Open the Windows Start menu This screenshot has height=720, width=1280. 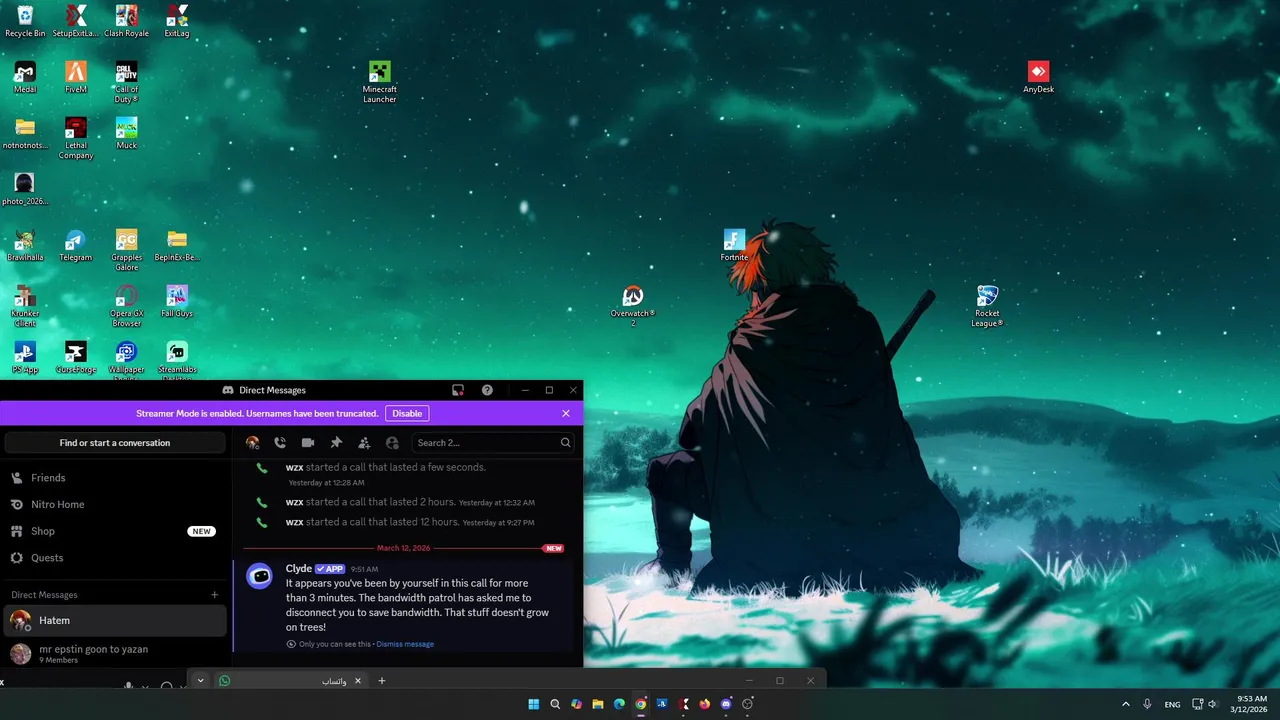pos(533,704)
